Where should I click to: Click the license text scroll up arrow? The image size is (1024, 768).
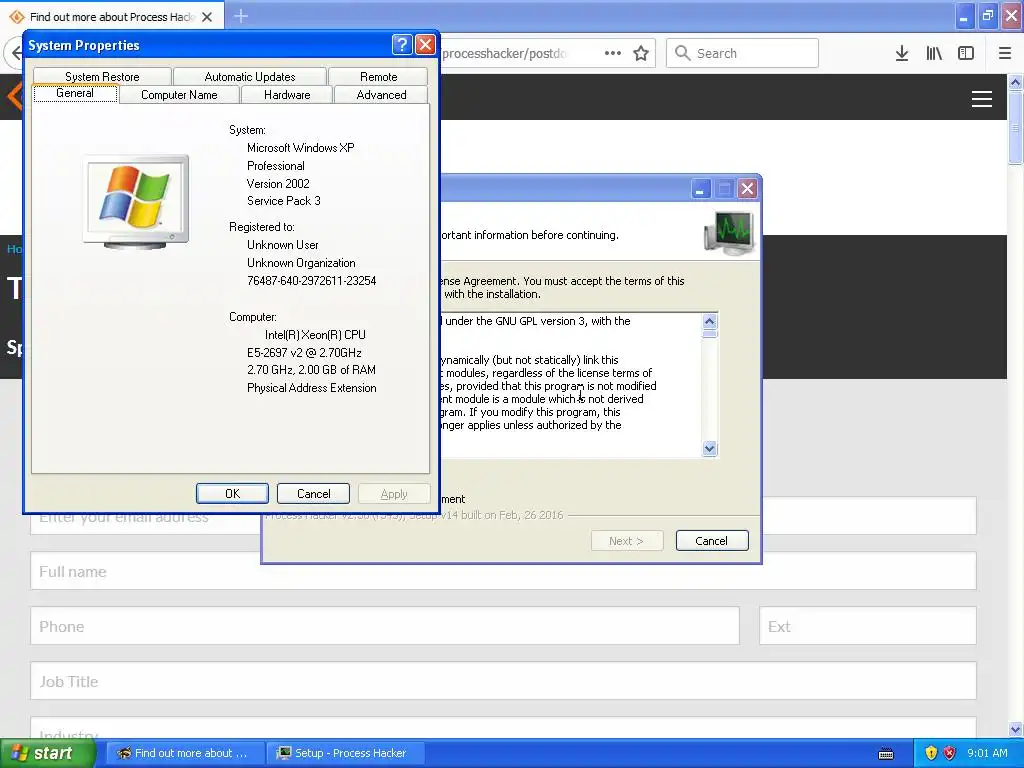click(x=709, y=321)
